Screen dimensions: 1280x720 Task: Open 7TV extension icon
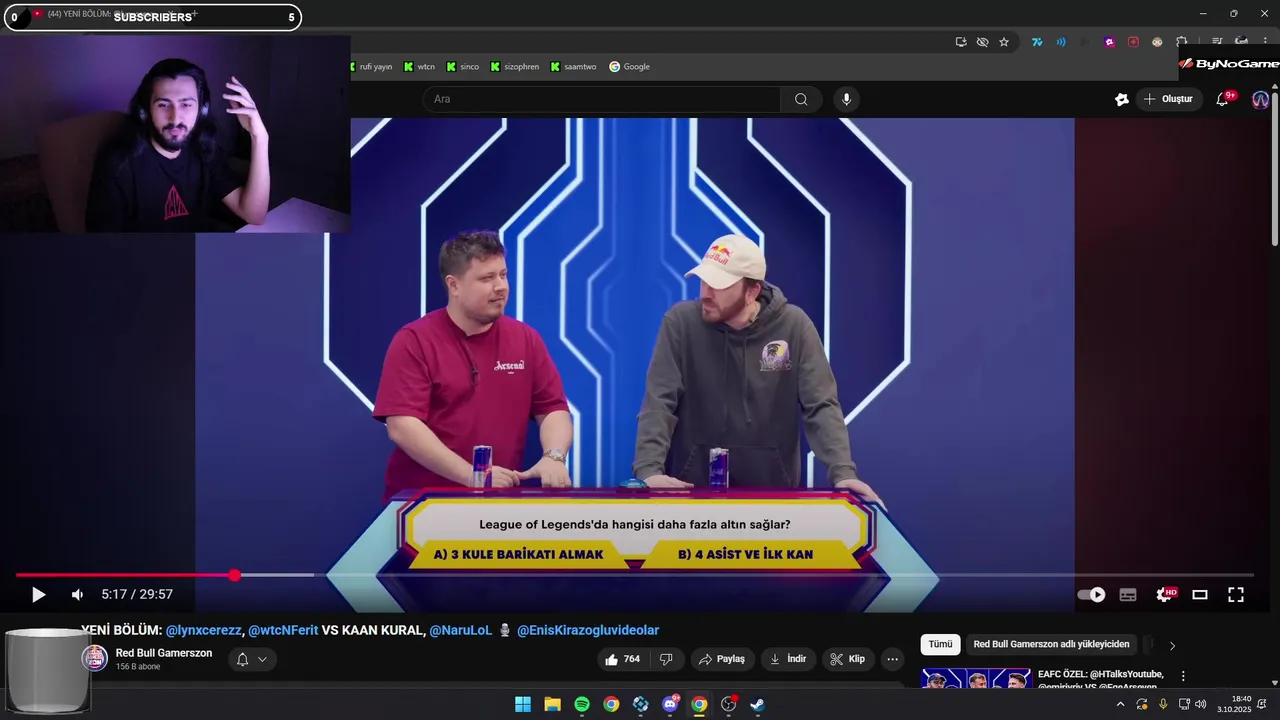[1037, 42]
